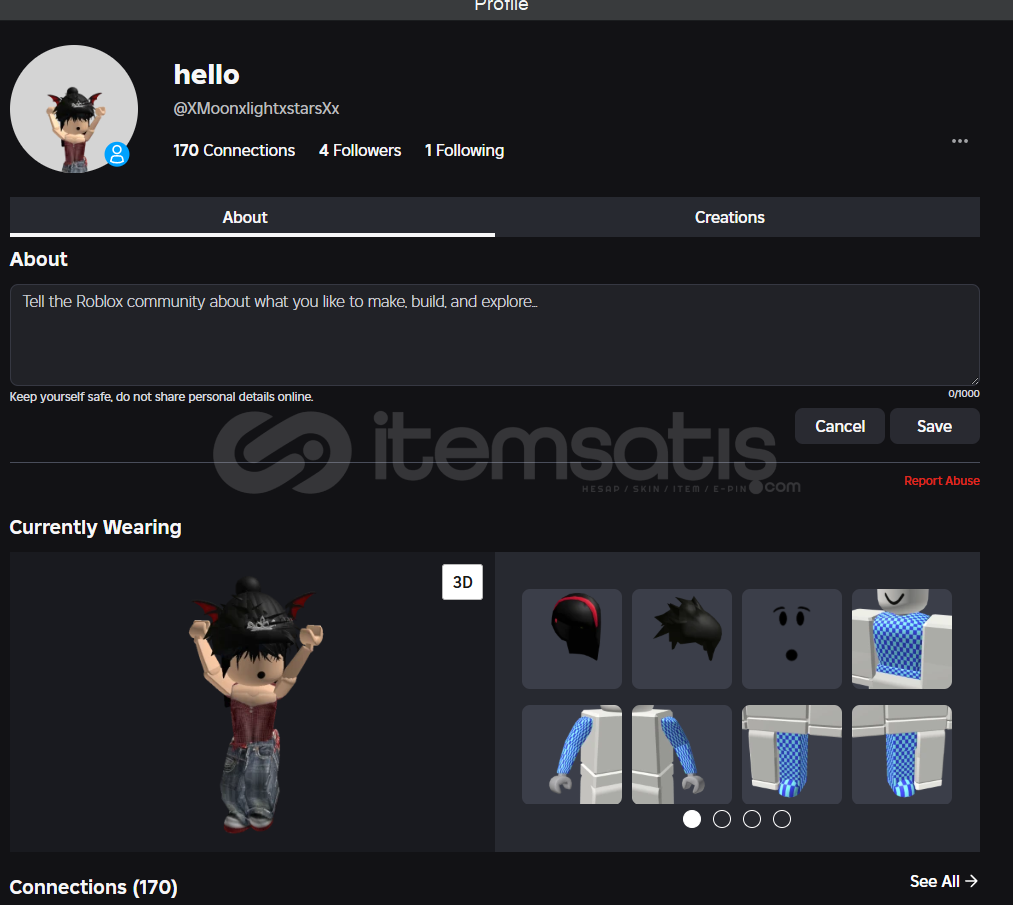Image resolution: width=1013 pixels, height=905 pixels.
Task: Click the username @XMoonxlightxstarsXx
Action: [x=256, y=109]
